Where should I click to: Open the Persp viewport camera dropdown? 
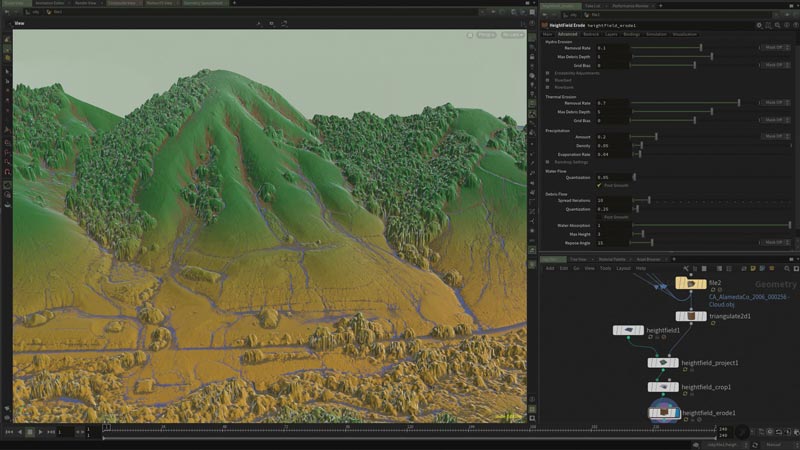(486, 35)
